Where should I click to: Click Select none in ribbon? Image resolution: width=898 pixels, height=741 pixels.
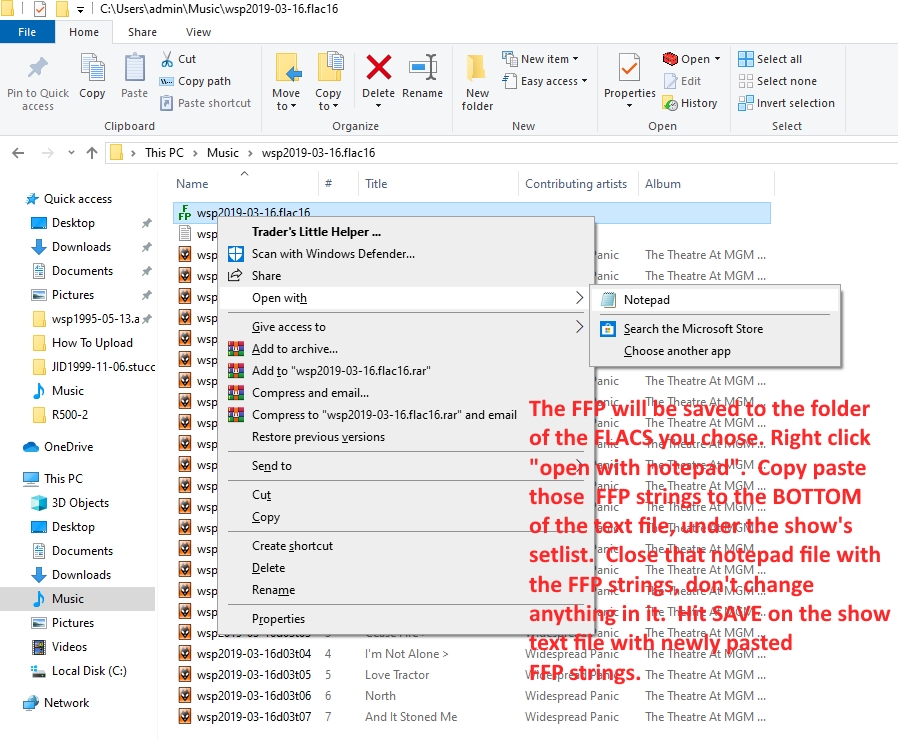[x=778, y=81]
